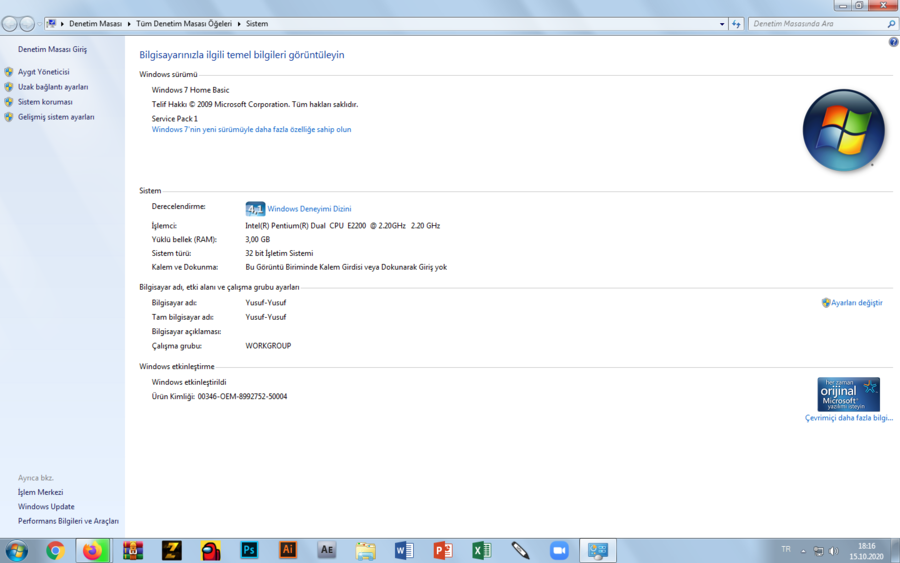The height and width of the screenshot is (563, 900).
Task: Click the product ID 00346-OEM-8992752-50004
Action: click(x=242, y=397)
